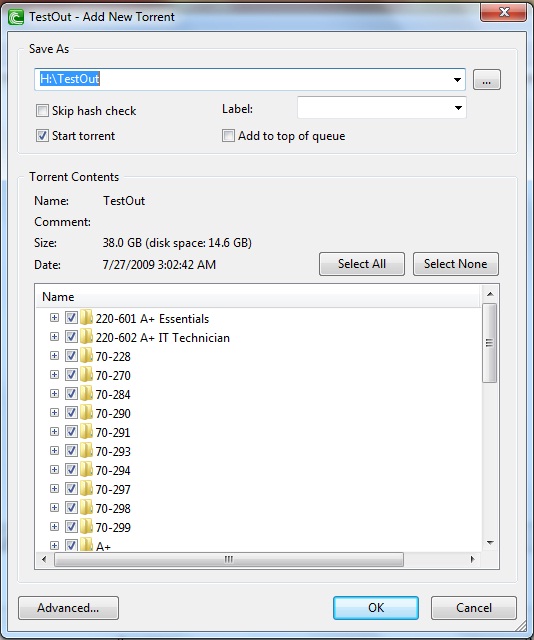The height and width of the screenshot is (640, 534).
Task: Click the 70-270 folder icon
Action: tap(86, 375)
